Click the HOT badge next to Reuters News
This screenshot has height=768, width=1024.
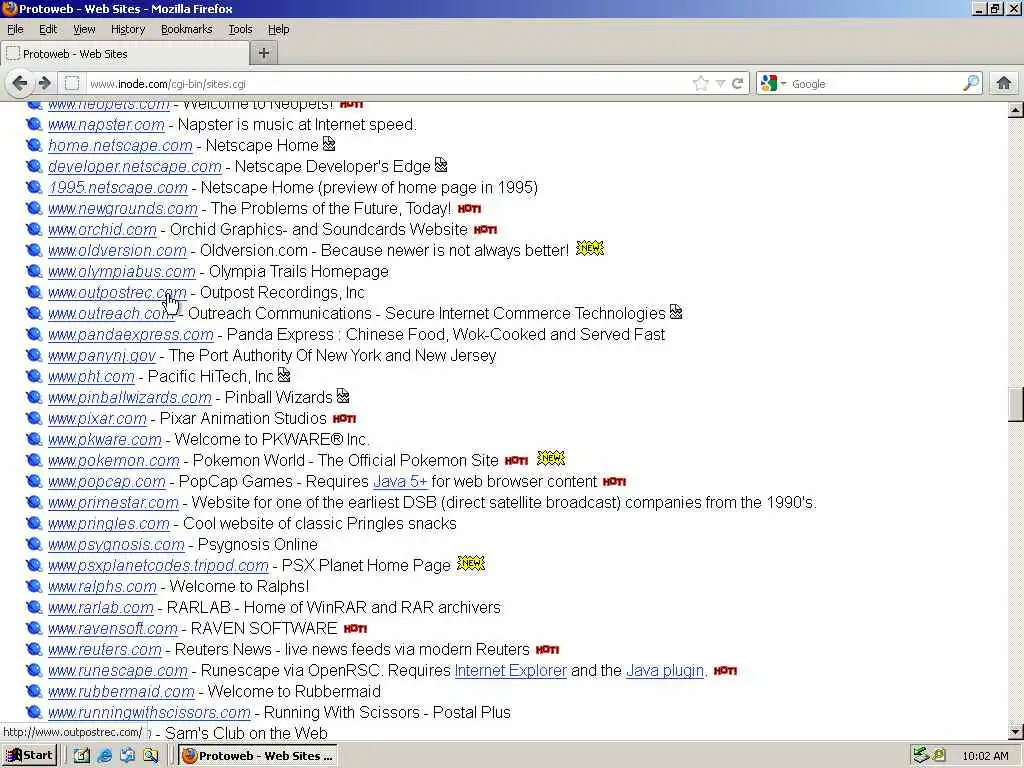(547, 650)
